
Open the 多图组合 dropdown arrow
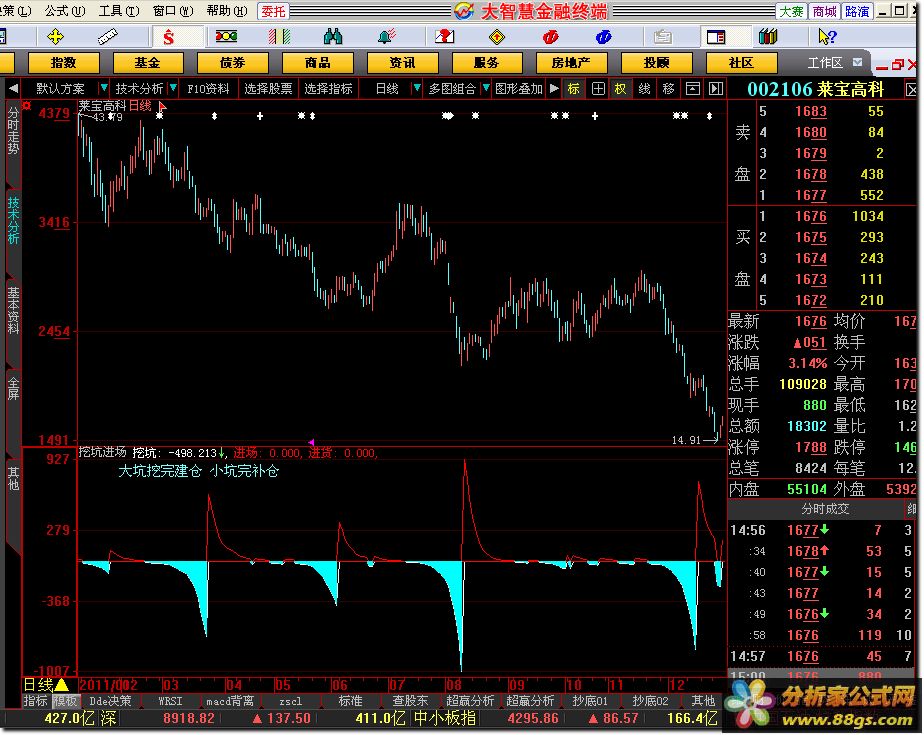[486, 88]
